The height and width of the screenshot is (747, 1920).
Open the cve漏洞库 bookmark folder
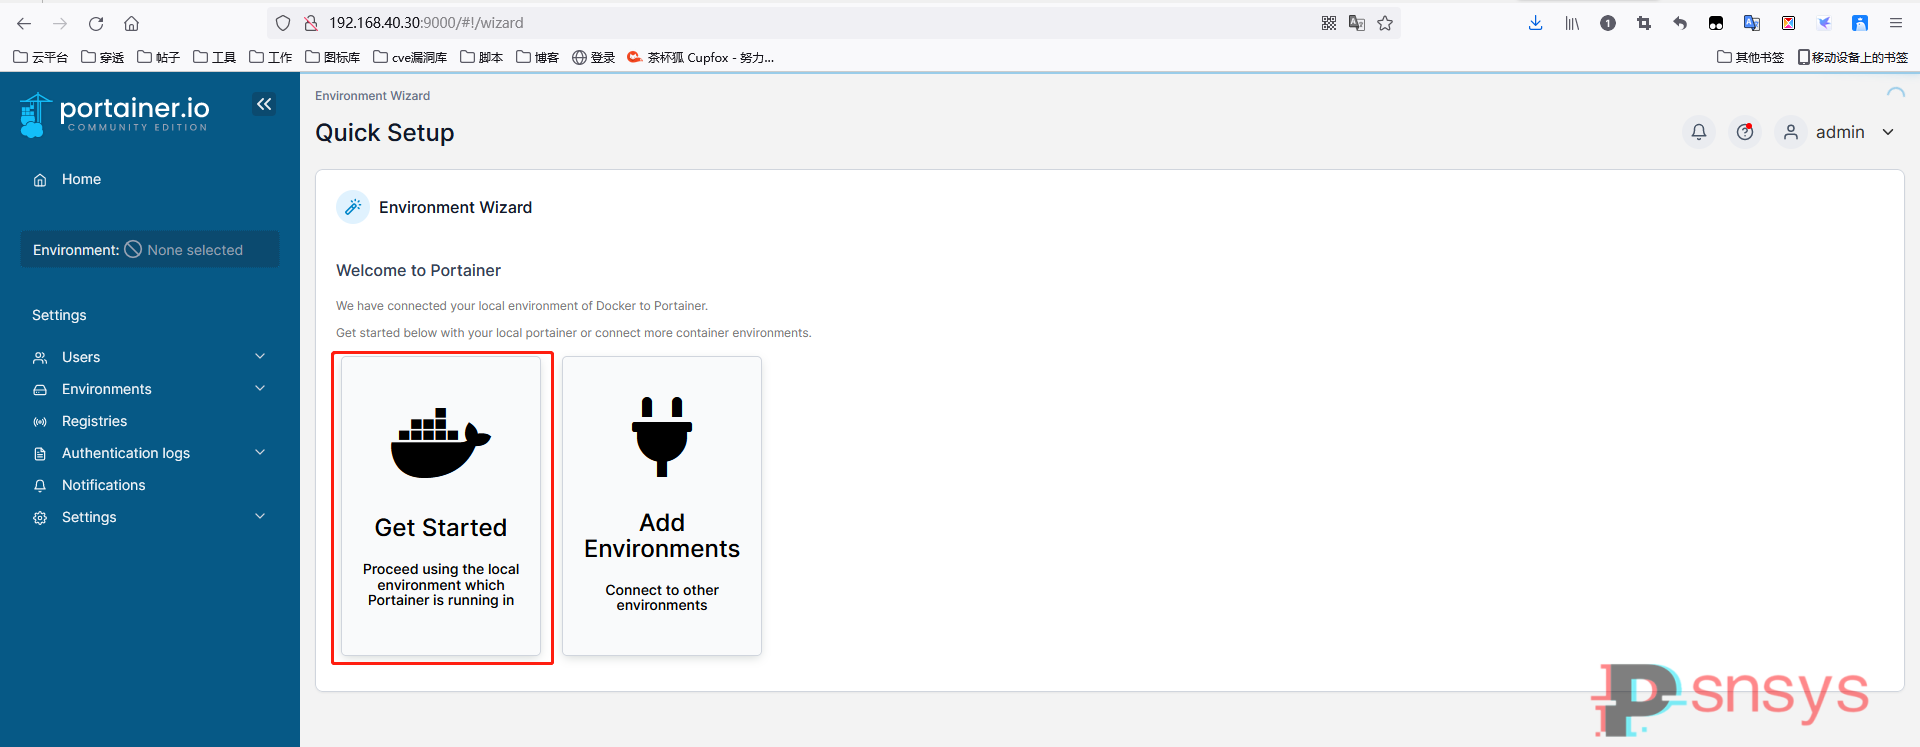pyautogui.click(x=410, y=57)
